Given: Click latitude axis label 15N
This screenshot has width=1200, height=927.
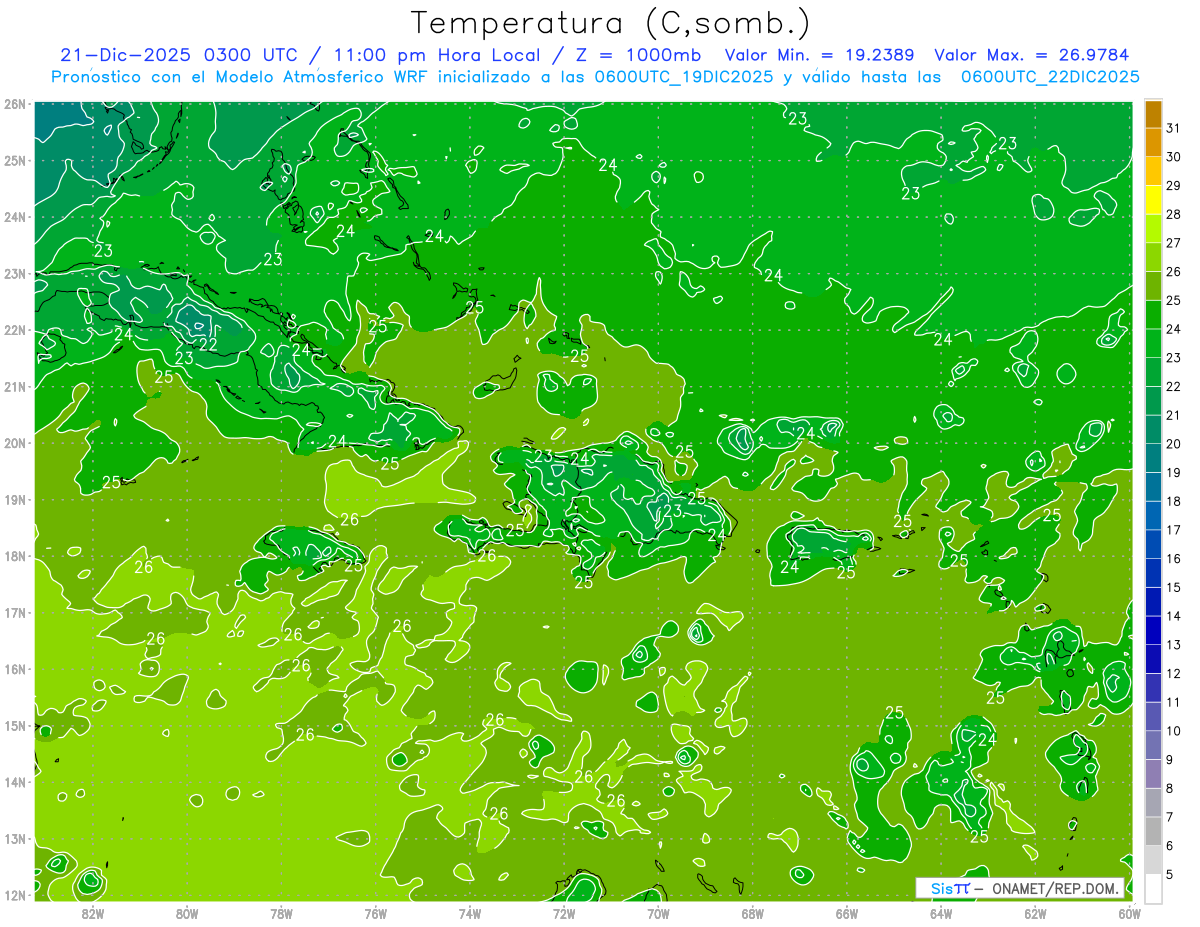Looking at the screenshot, I should tap(15, 725).
